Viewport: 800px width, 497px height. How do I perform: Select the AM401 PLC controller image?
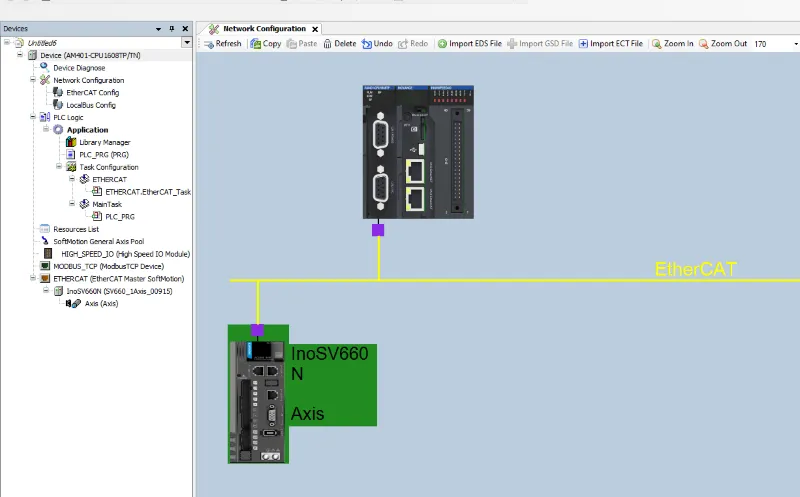(417, 152)
